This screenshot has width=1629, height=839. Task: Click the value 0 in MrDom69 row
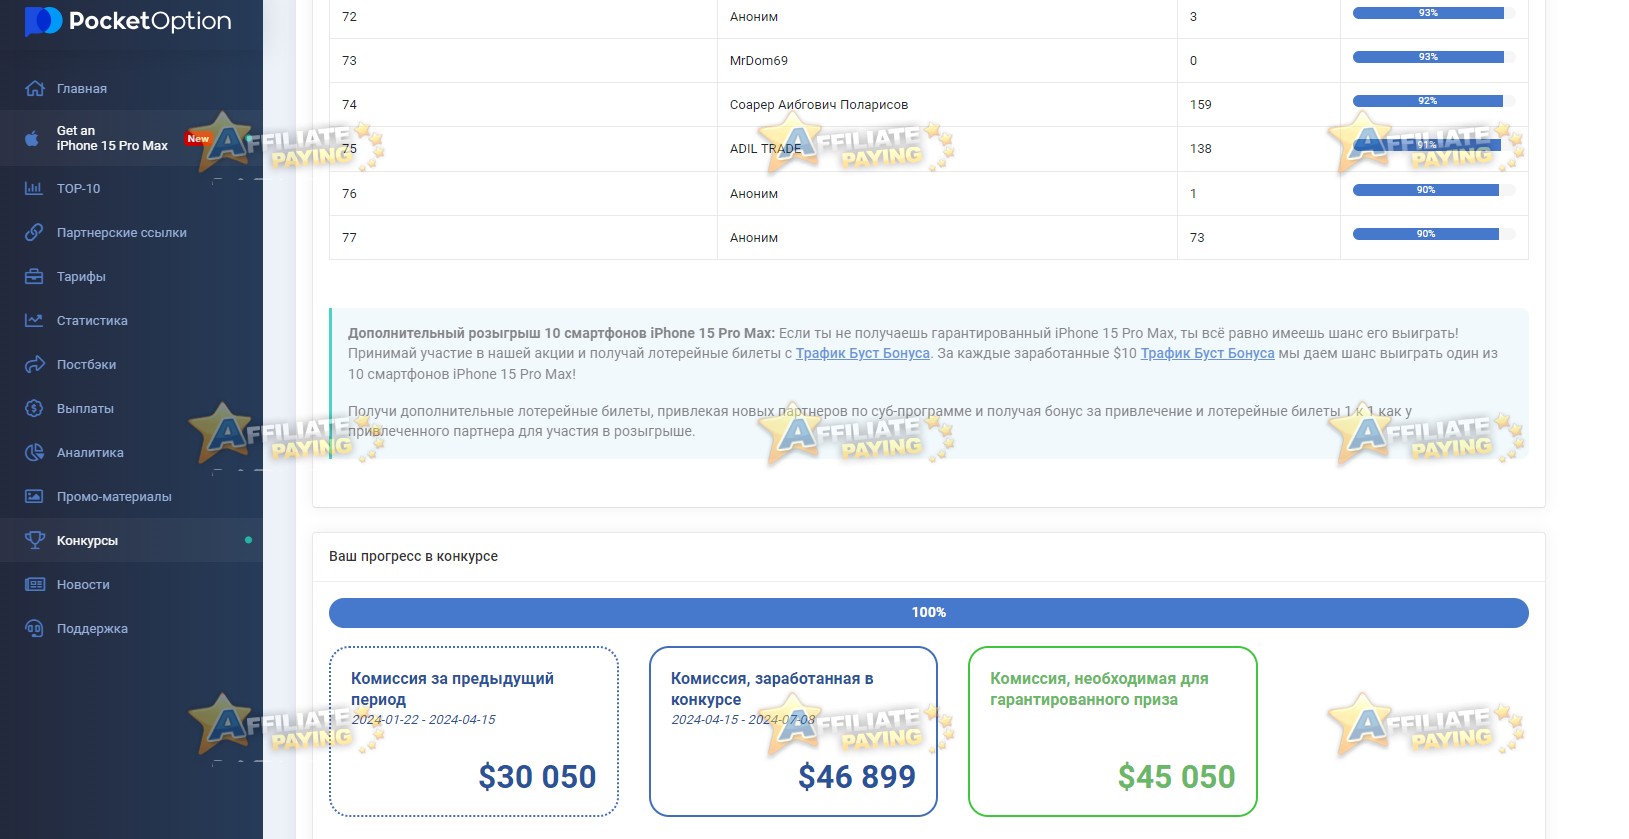[x=1193, y=60]
